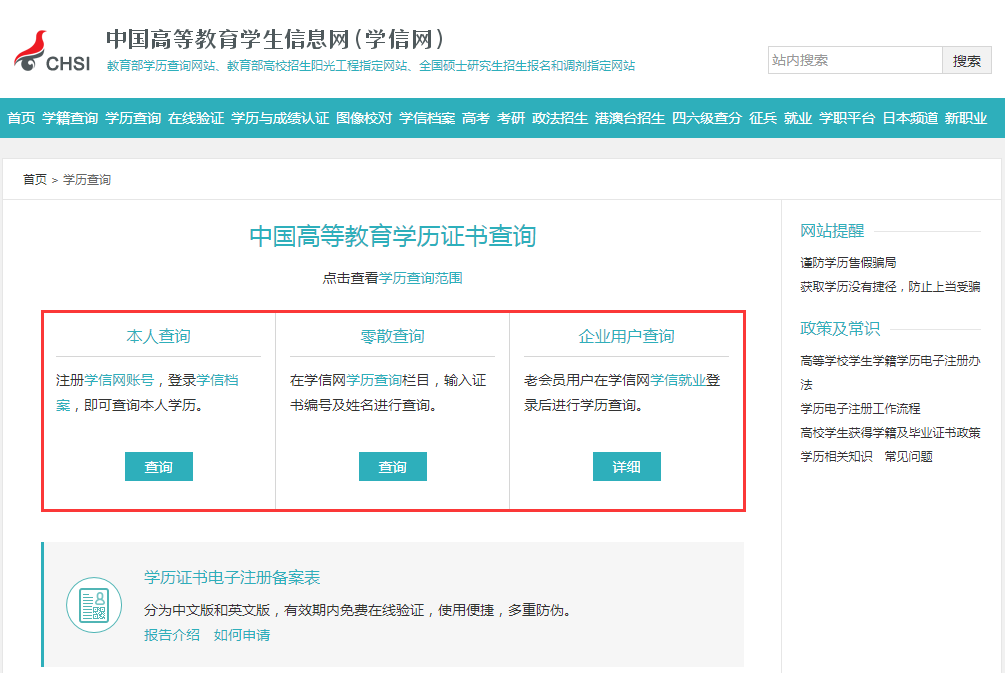Open the 学籍查询 navigation item

click(x=70, y=118)
